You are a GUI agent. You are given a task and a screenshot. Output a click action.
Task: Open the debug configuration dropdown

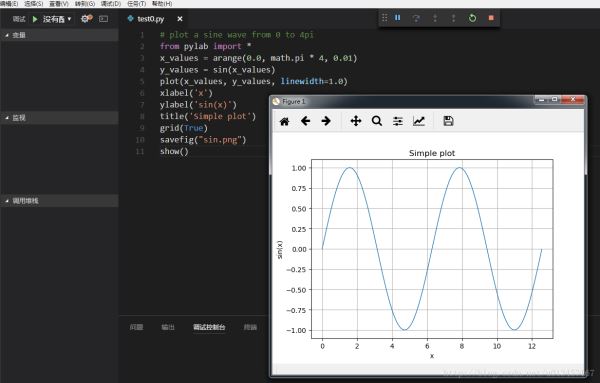pyautogui.click(x=57, y=19)
